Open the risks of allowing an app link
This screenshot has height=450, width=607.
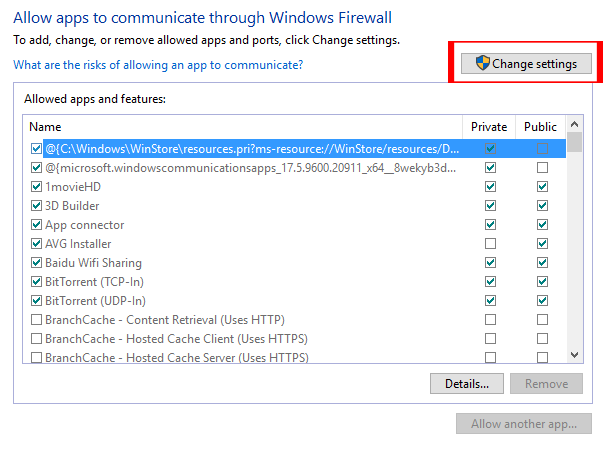(158, 65)
